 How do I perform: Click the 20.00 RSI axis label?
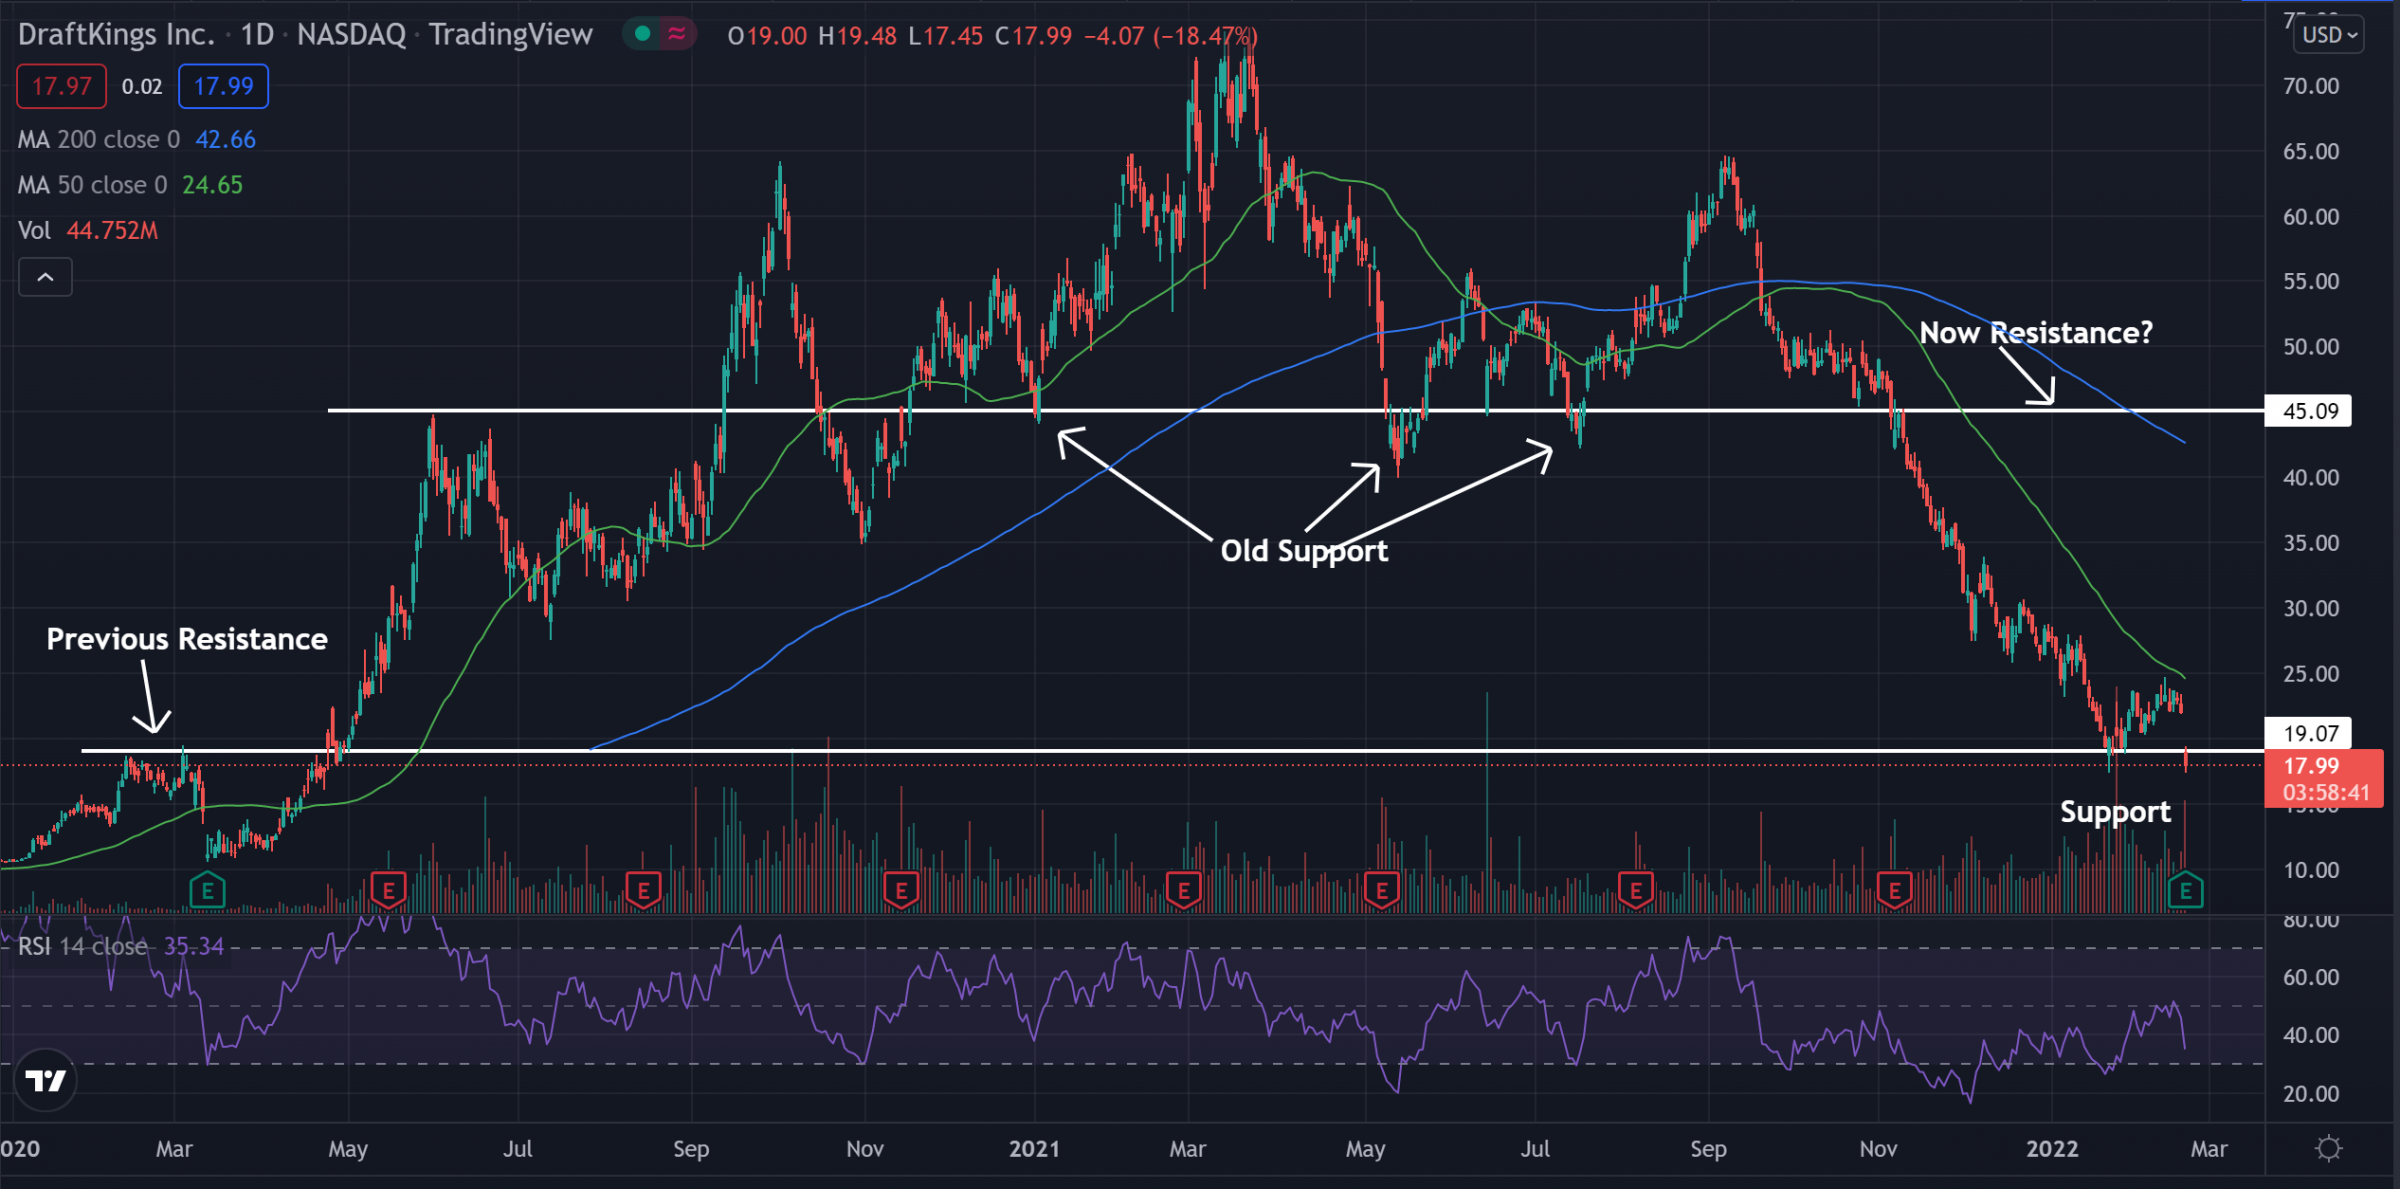[x=2311, y=1094]
